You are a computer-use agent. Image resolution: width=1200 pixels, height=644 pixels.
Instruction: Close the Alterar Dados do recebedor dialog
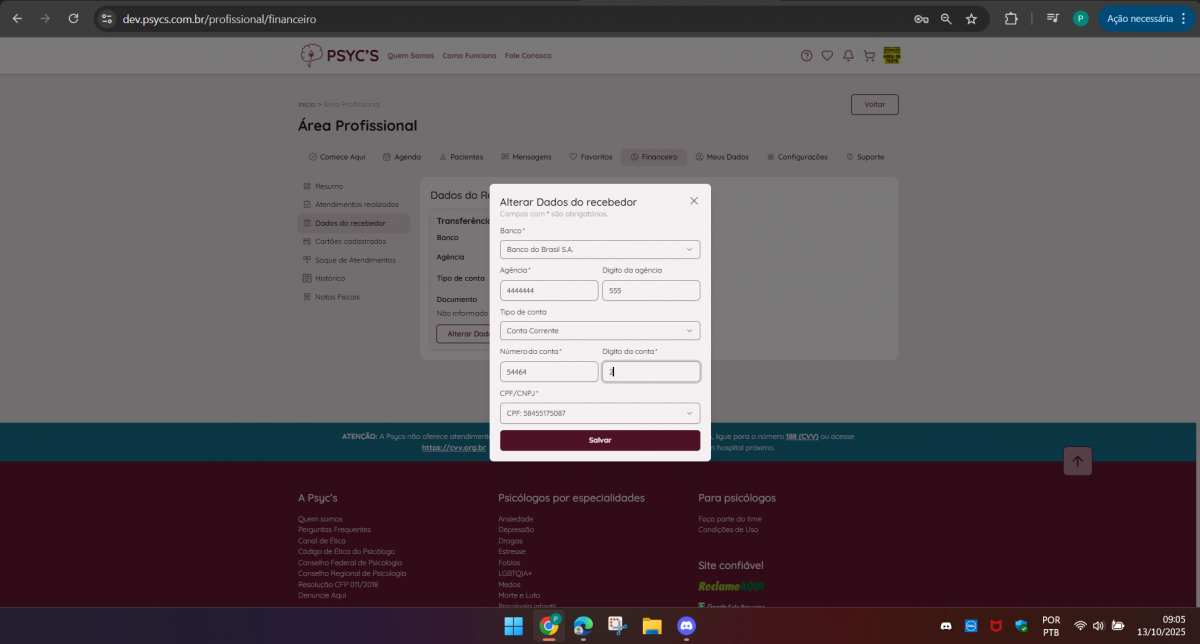[694, 201]
